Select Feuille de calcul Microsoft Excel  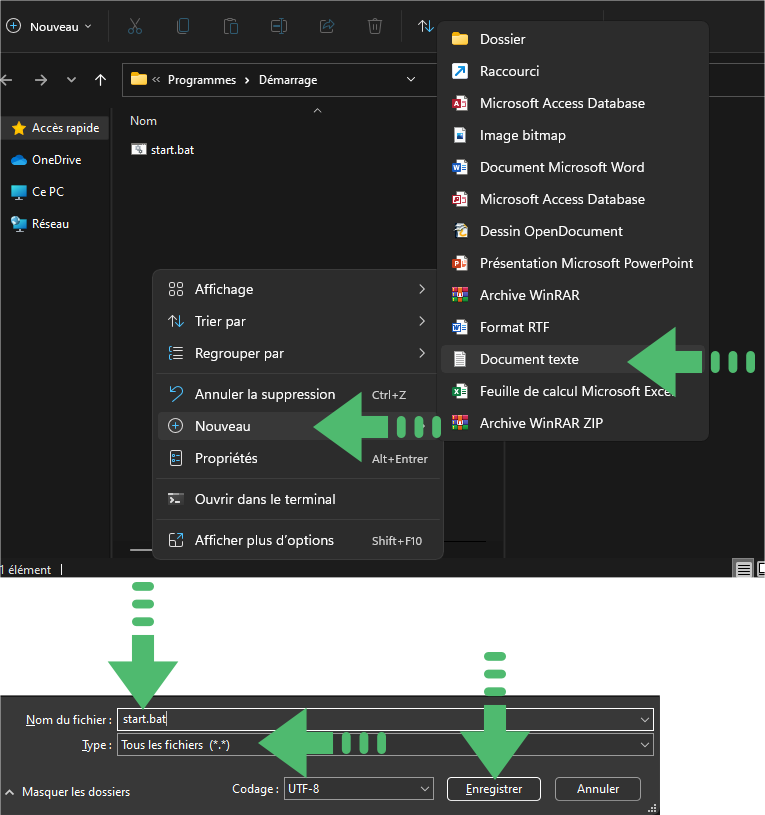coord(573,391)
